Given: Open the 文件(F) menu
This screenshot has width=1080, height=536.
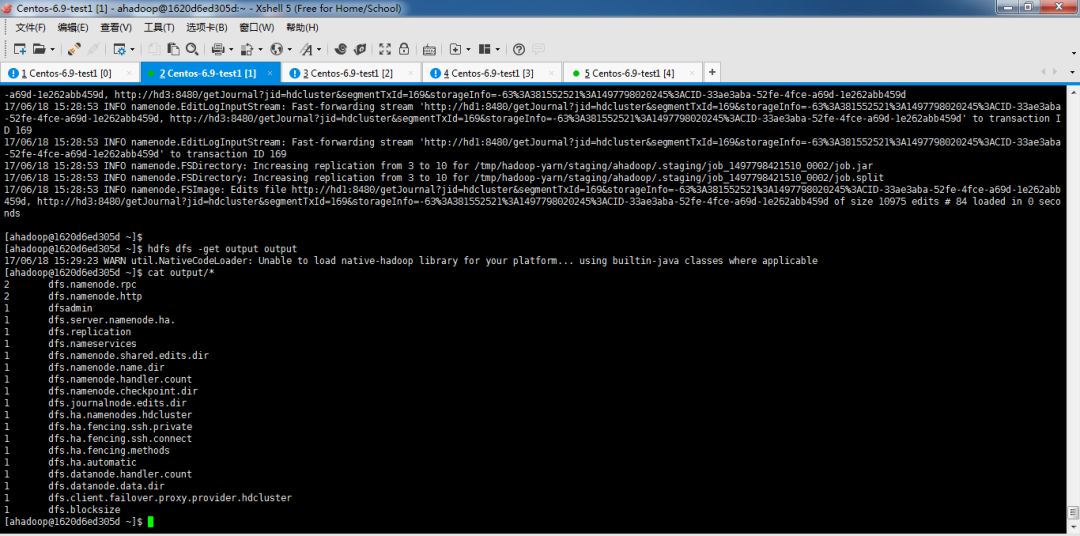Looking at the screenshot, I should click(30, 28).
